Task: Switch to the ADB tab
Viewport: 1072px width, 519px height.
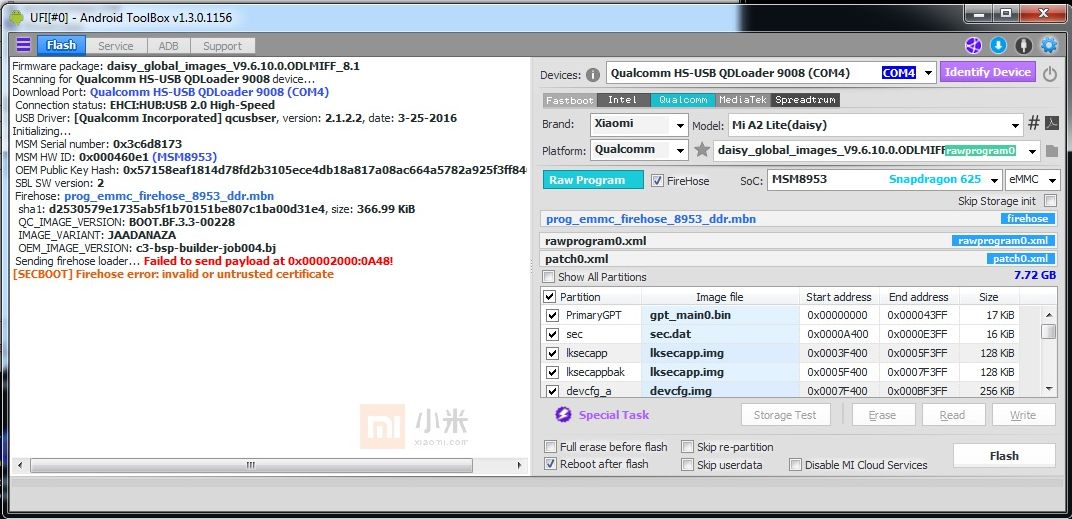Action: coord(168,46)
